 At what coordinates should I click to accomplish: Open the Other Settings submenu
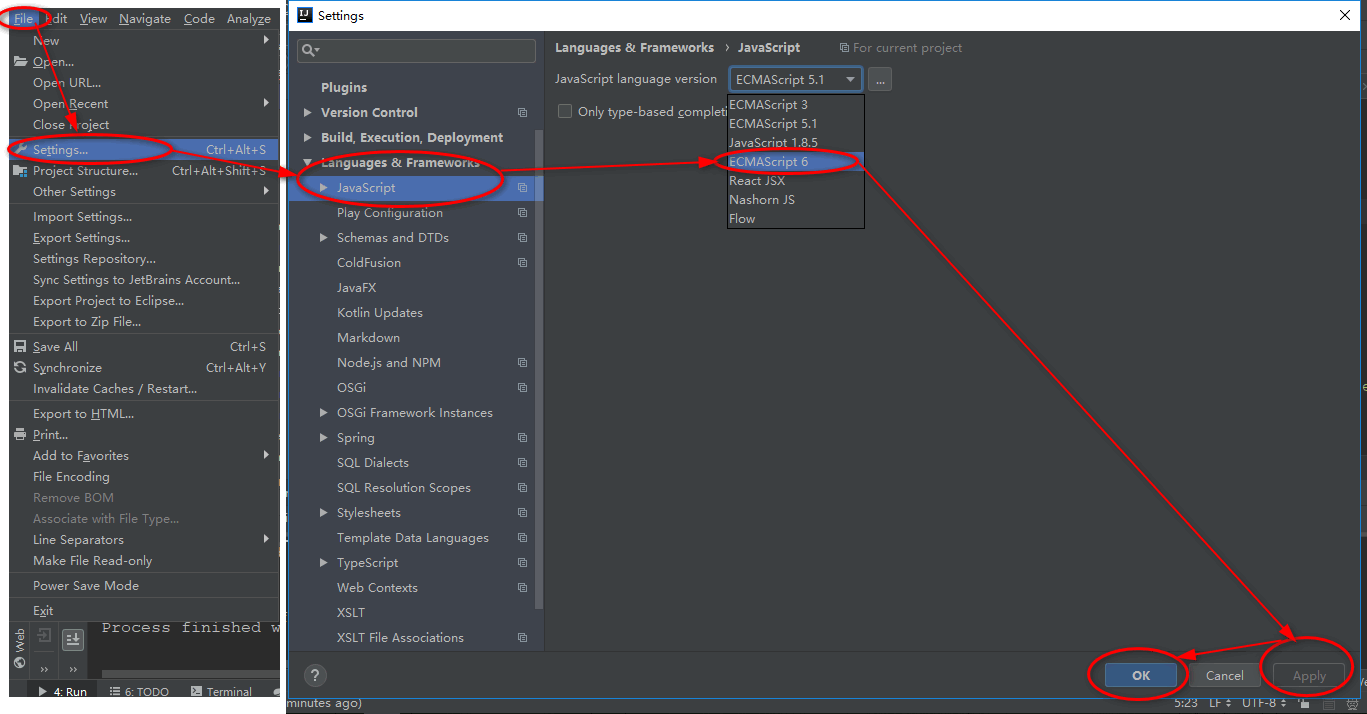tap(144, 192)
